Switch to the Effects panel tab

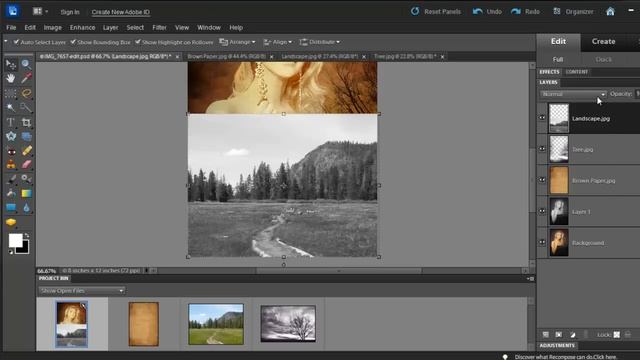(x=549, y=72)
